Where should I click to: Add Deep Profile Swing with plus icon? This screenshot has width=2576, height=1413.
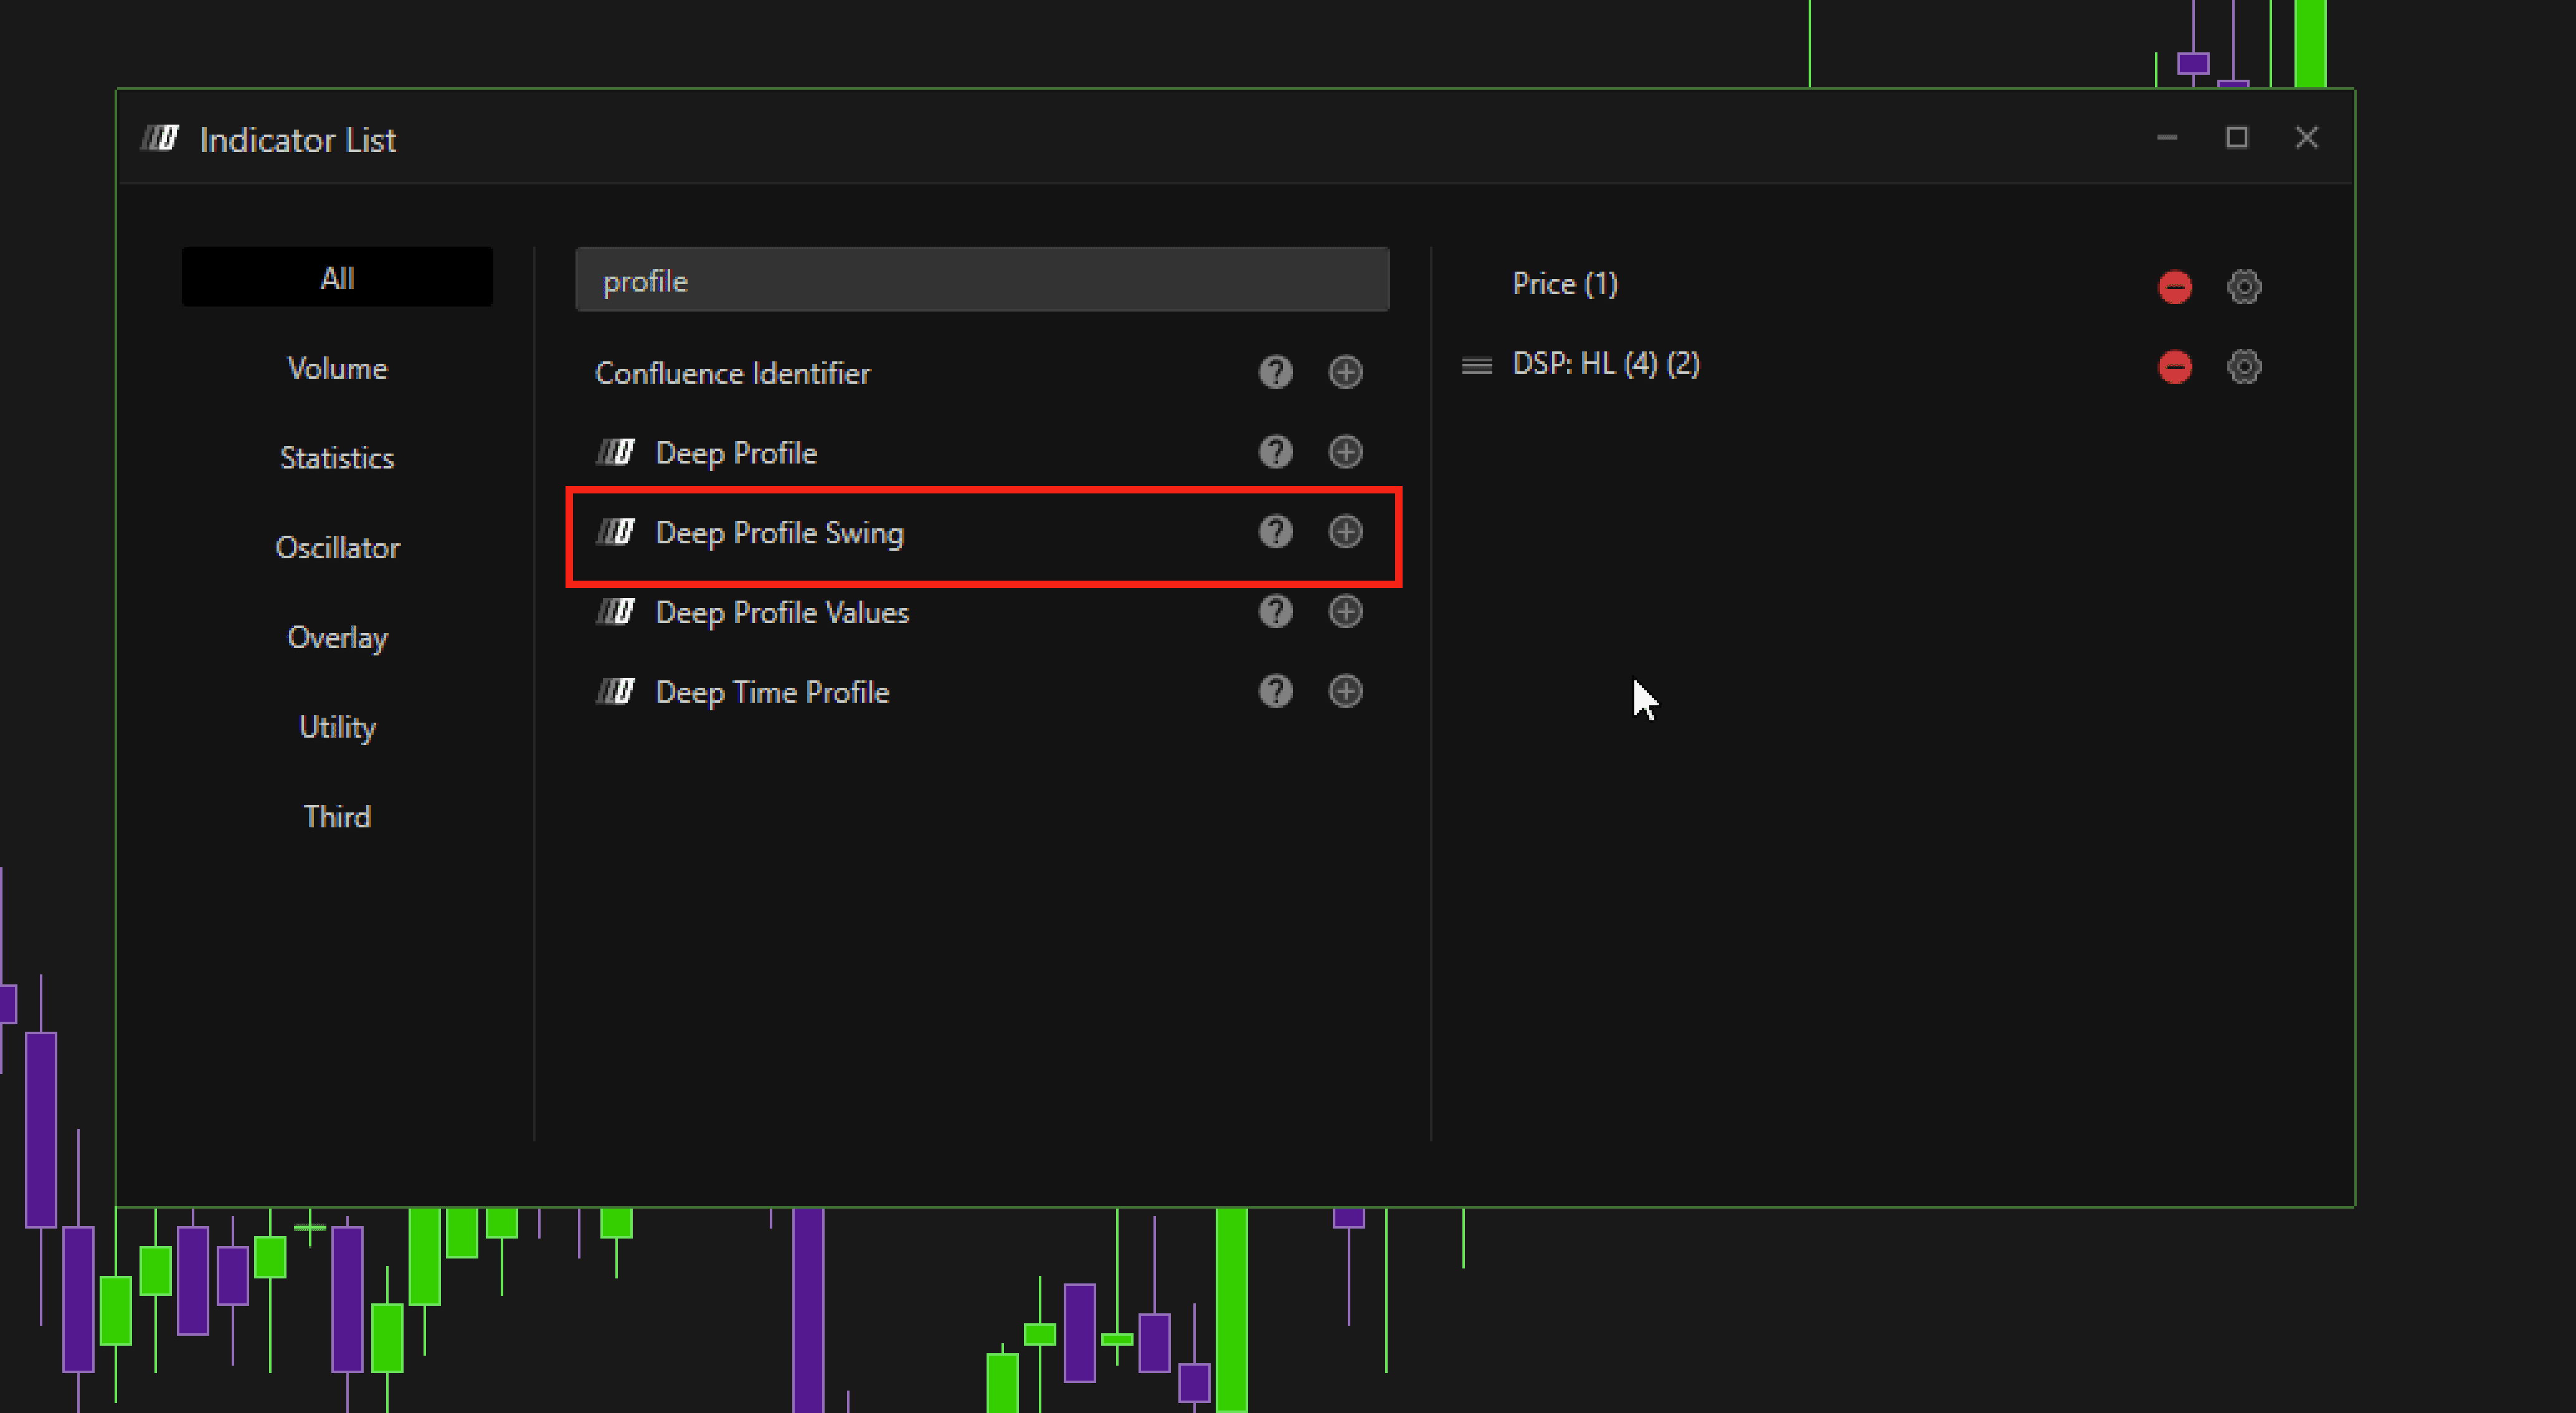click(x=1345, y=532)
